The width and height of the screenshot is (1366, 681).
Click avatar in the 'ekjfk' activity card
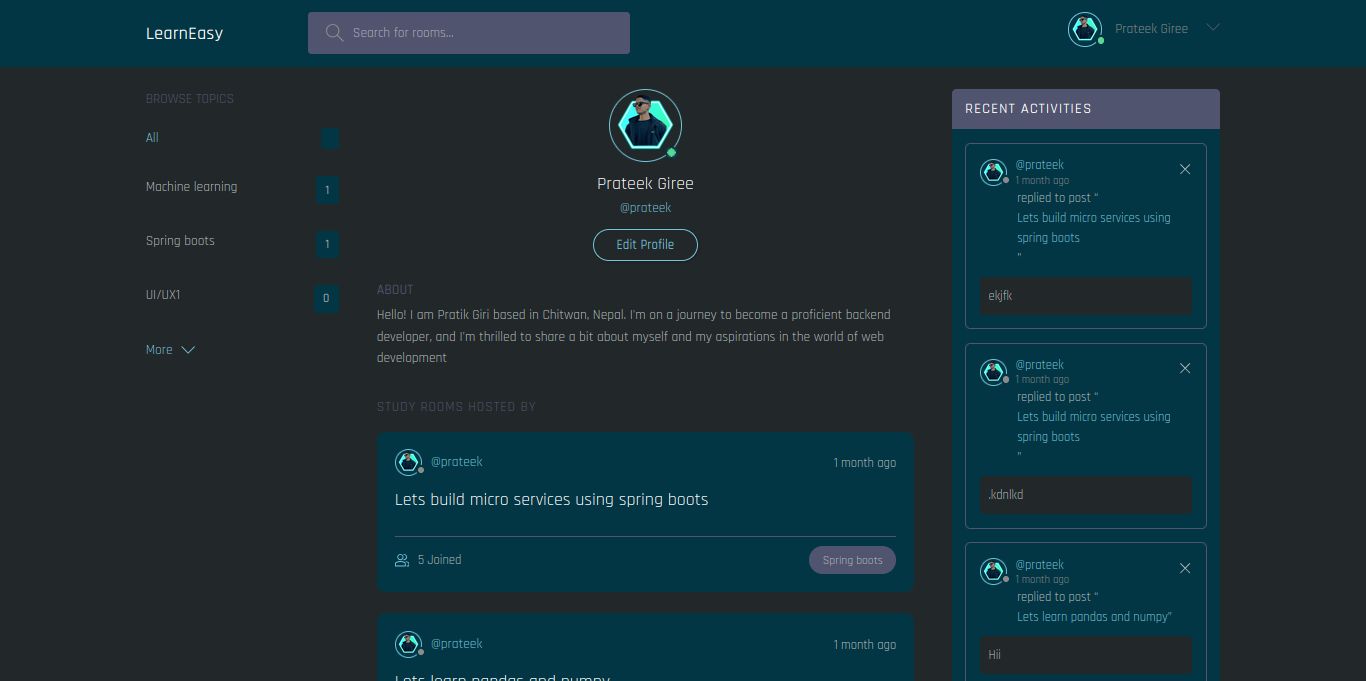click(992, 172)
